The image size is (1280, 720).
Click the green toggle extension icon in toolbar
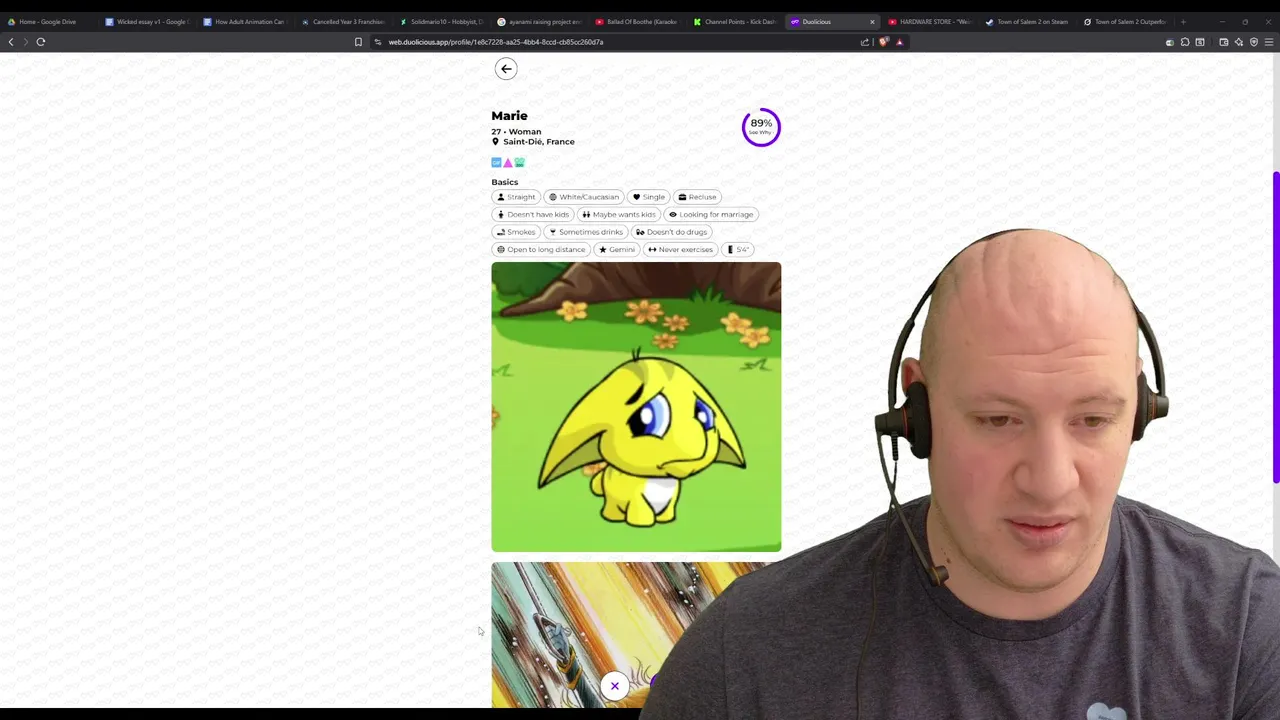(x=1169, y=42)
